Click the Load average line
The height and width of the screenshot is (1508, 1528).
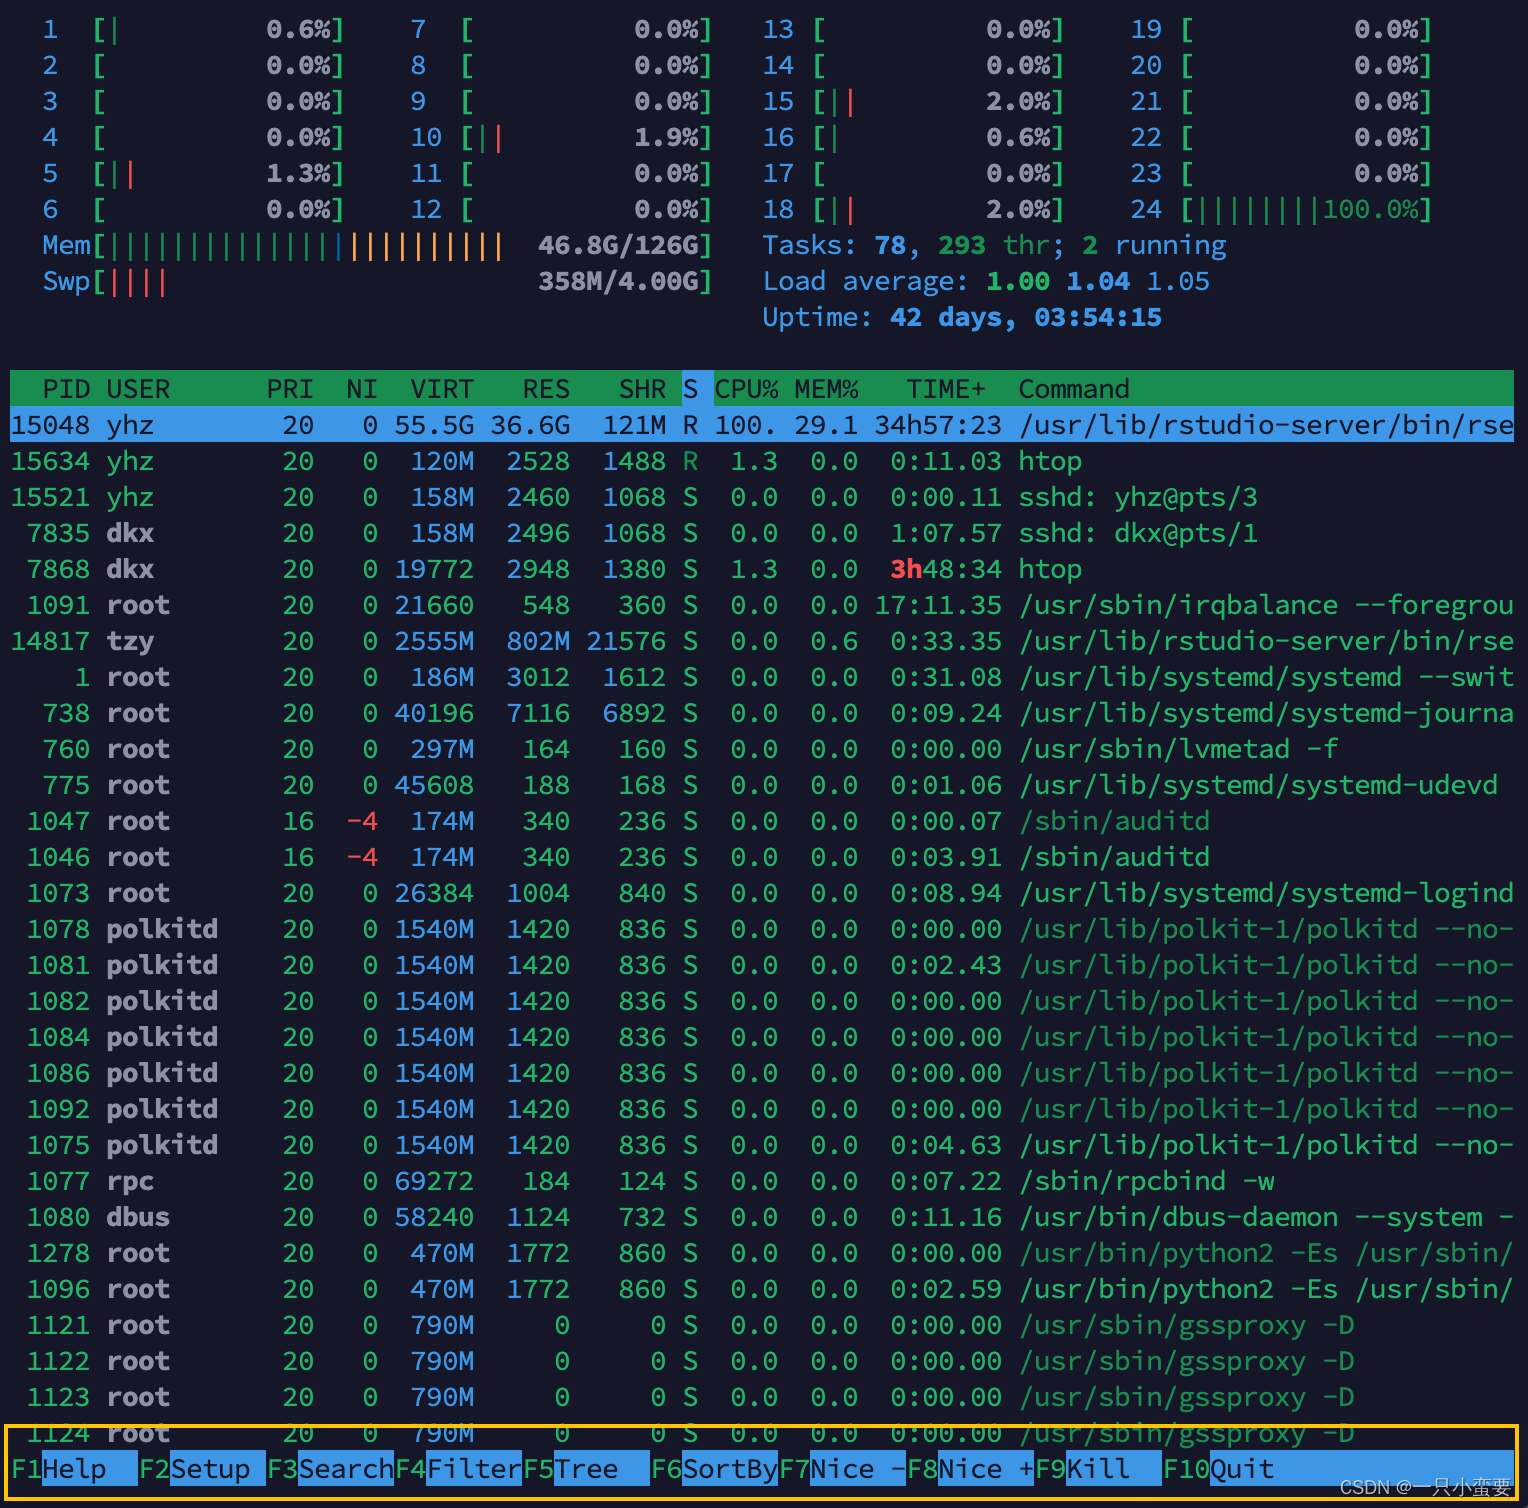click(x=986, y=282)
